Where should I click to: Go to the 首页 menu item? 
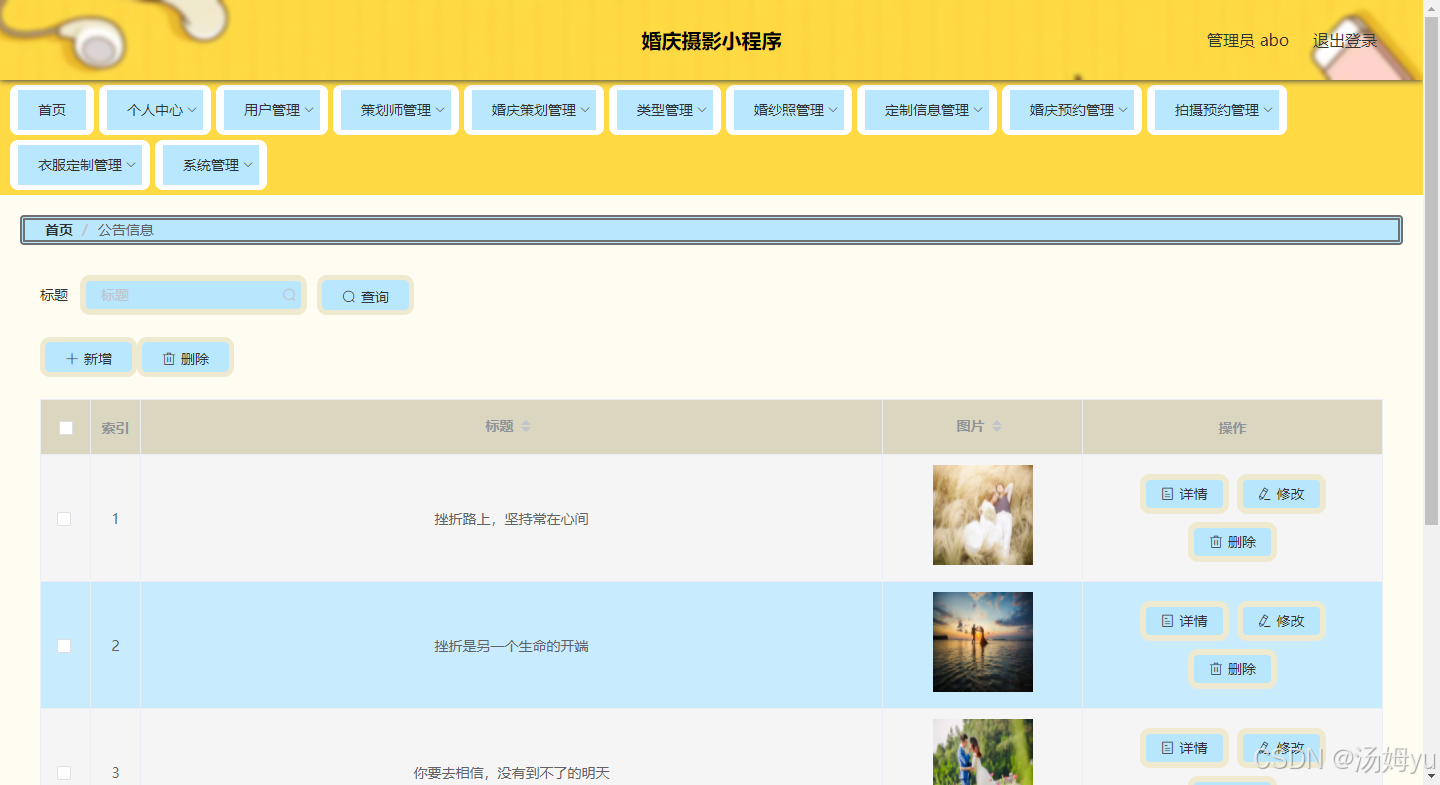(52, 110)
